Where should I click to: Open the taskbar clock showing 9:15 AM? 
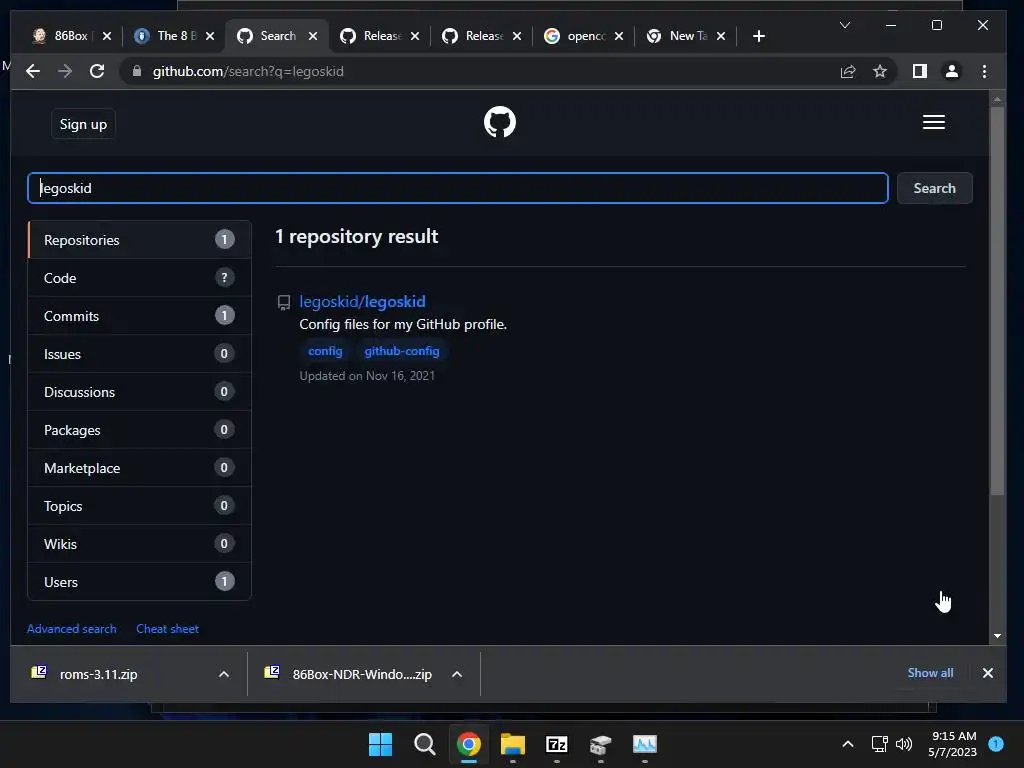tap(953, 744)
